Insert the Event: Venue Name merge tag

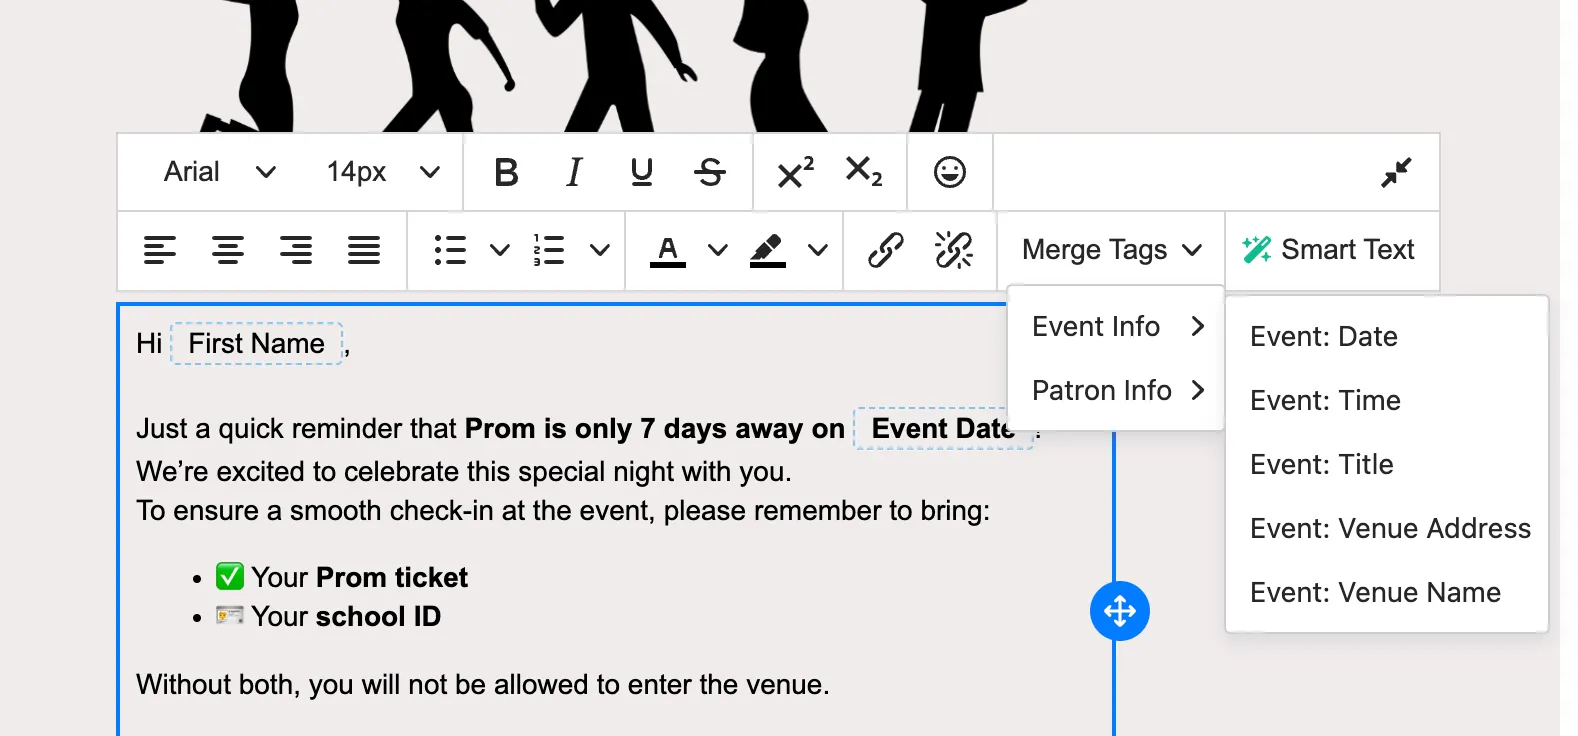pos(1387,592)
